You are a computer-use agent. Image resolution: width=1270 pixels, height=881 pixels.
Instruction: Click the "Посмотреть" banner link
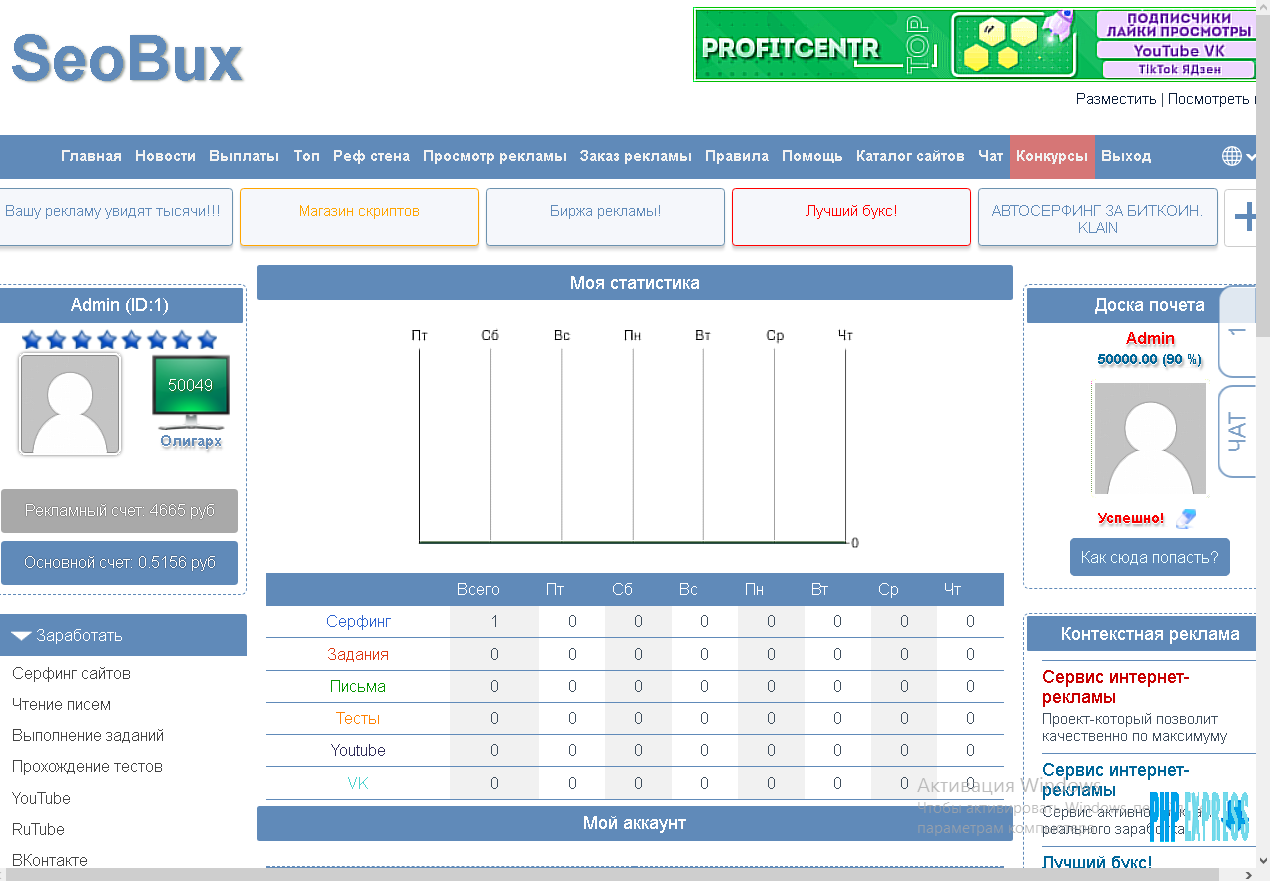1211,99
